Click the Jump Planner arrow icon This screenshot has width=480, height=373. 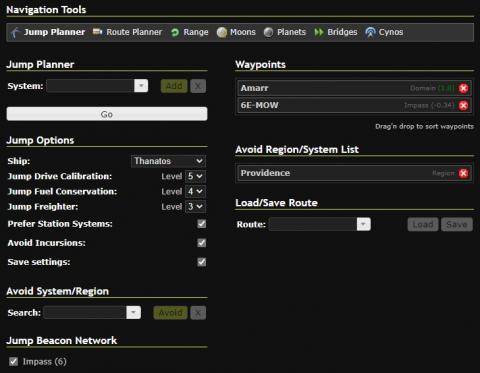click(15, 32)
